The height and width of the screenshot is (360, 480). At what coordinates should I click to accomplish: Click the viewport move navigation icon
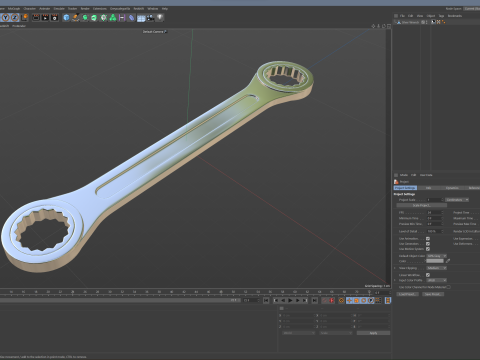point(373,26)
